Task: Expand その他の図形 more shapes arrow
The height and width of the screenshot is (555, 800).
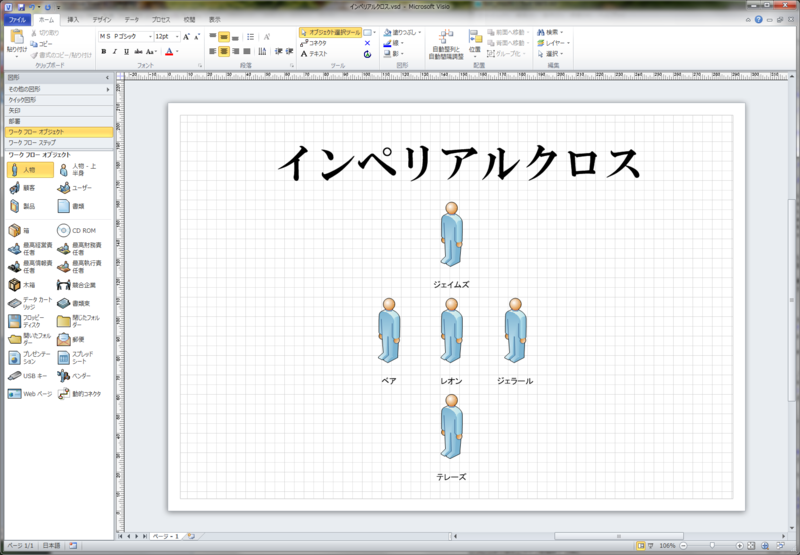Action: [108, 89]
